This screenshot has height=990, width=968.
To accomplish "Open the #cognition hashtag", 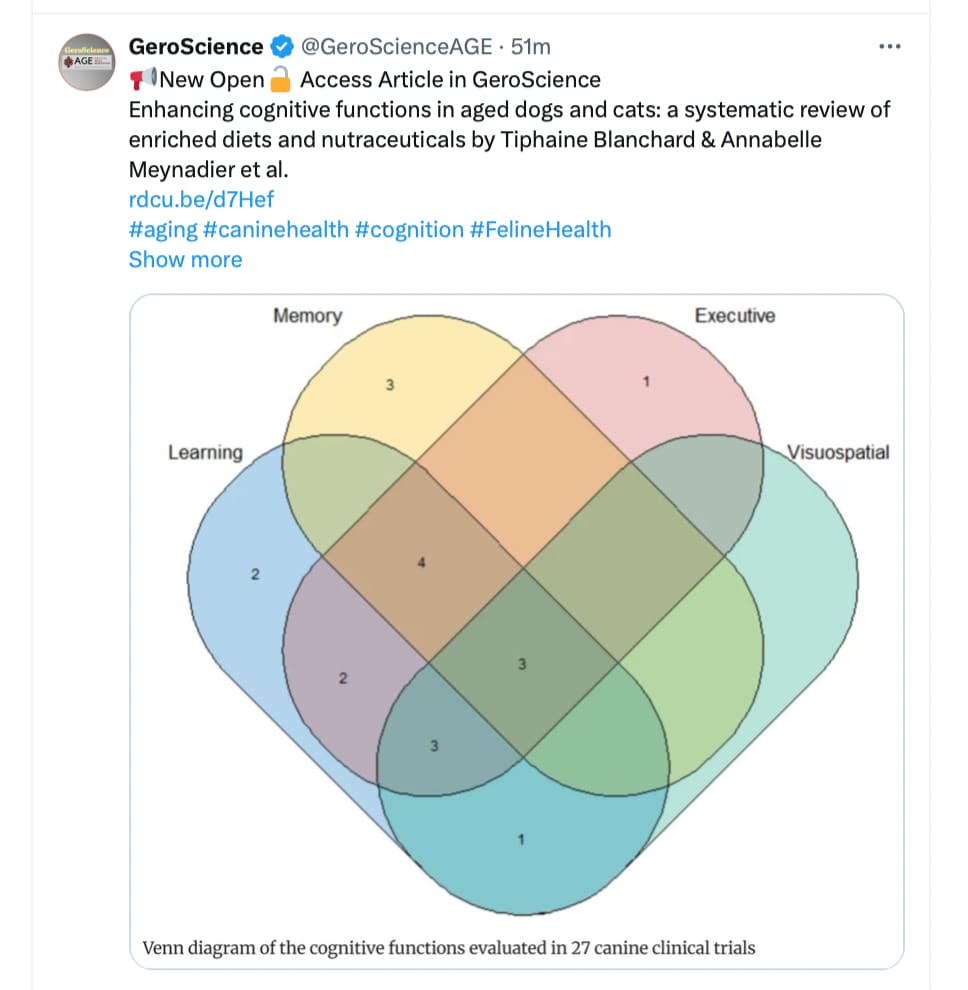I will (409, 230).
